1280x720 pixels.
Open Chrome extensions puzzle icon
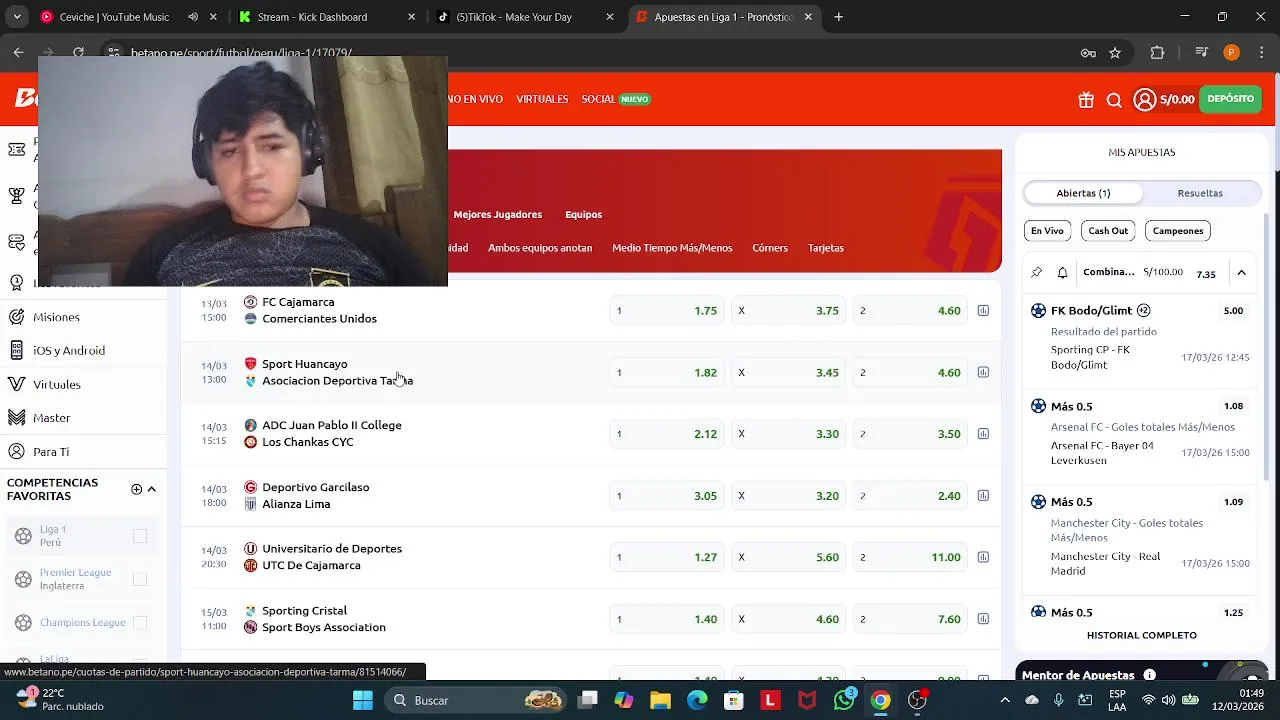(x=1158, y=53)
